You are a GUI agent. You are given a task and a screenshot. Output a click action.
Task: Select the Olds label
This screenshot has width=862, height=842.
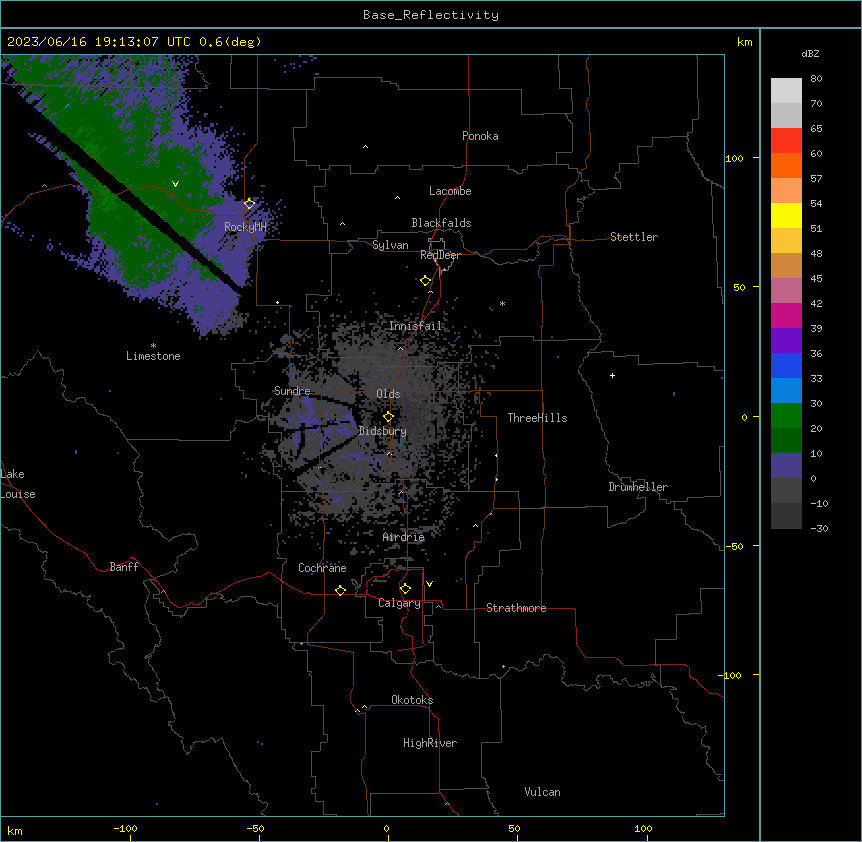coord(388,394)
